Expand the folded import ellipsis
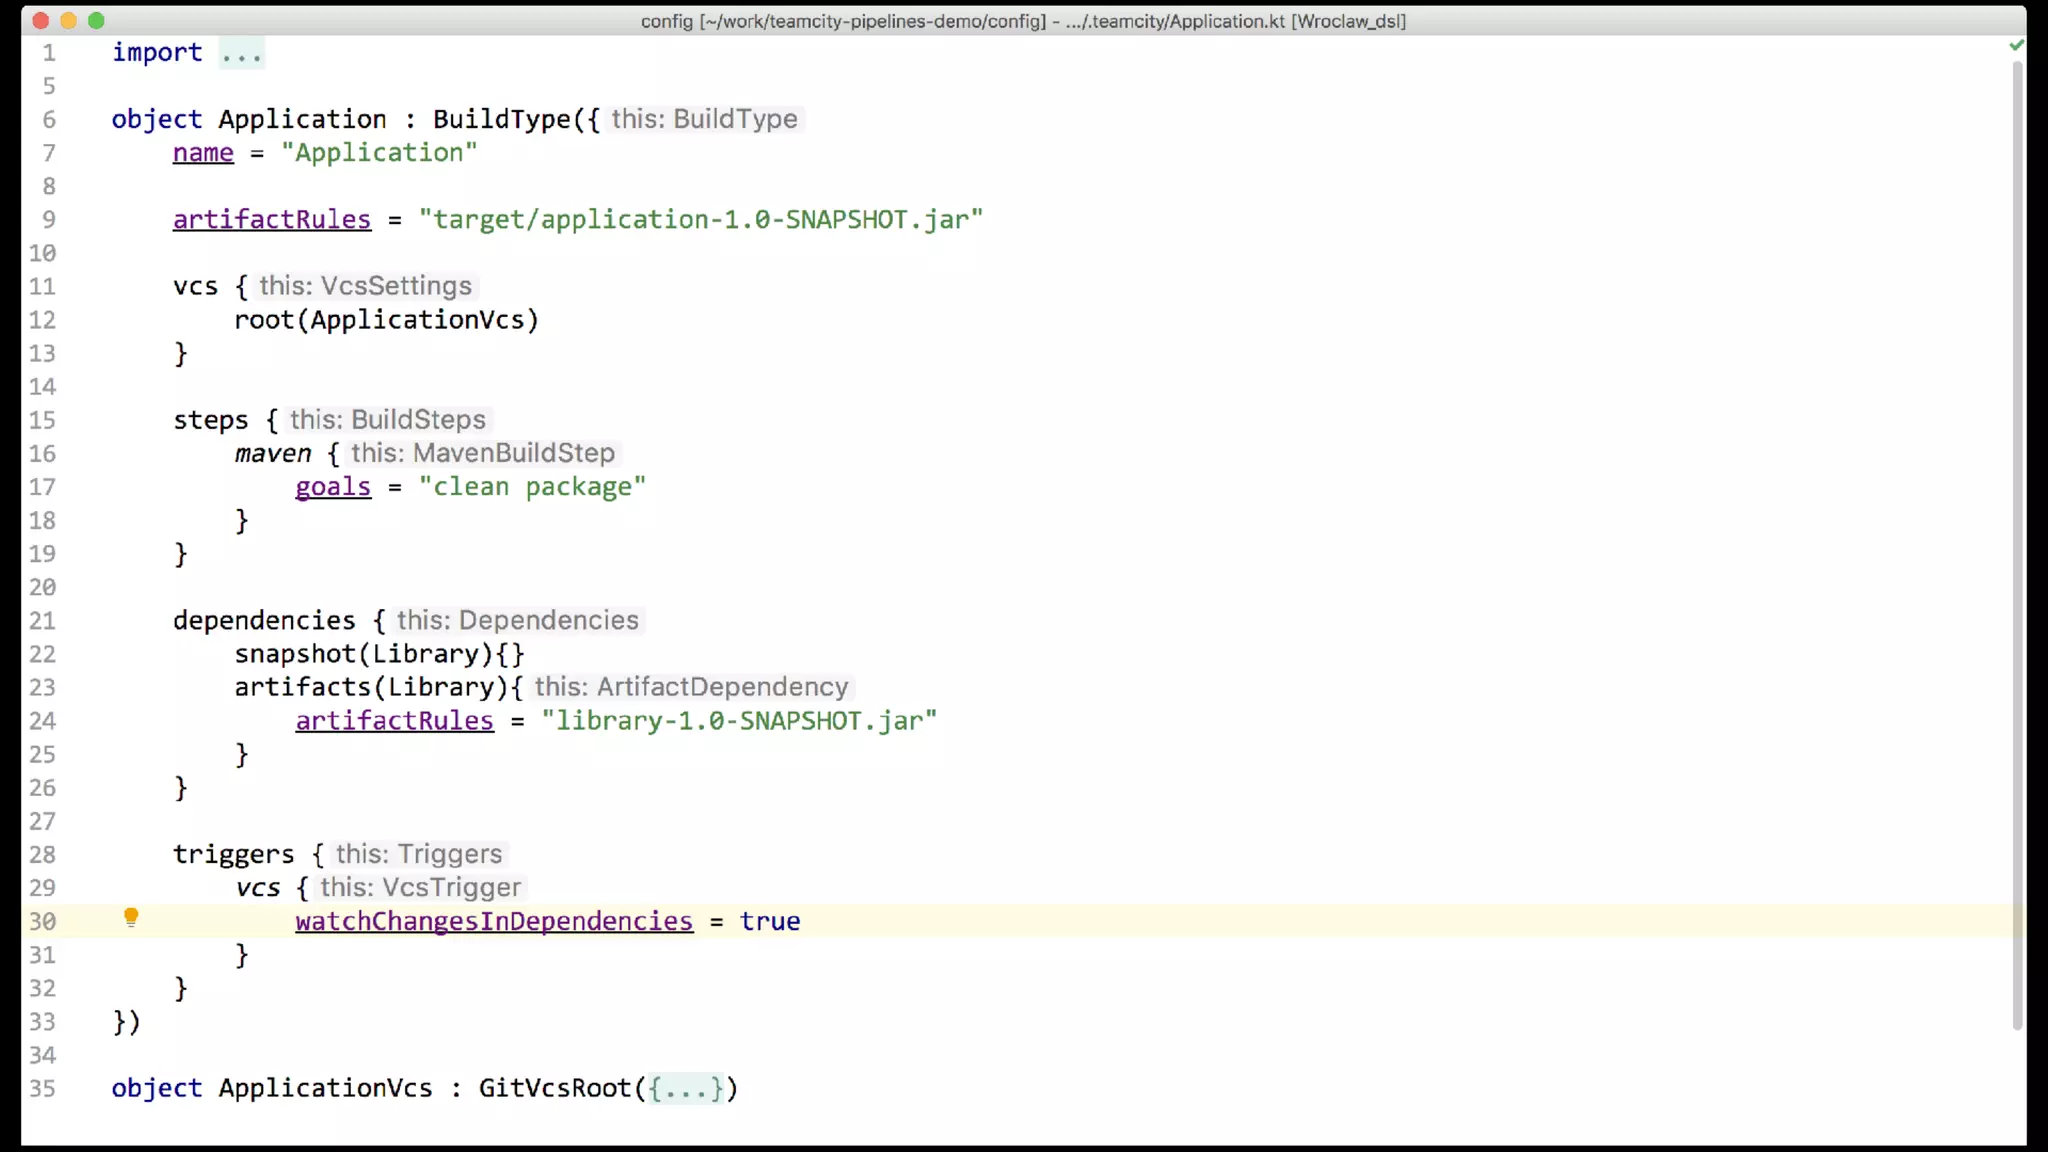 241,53
